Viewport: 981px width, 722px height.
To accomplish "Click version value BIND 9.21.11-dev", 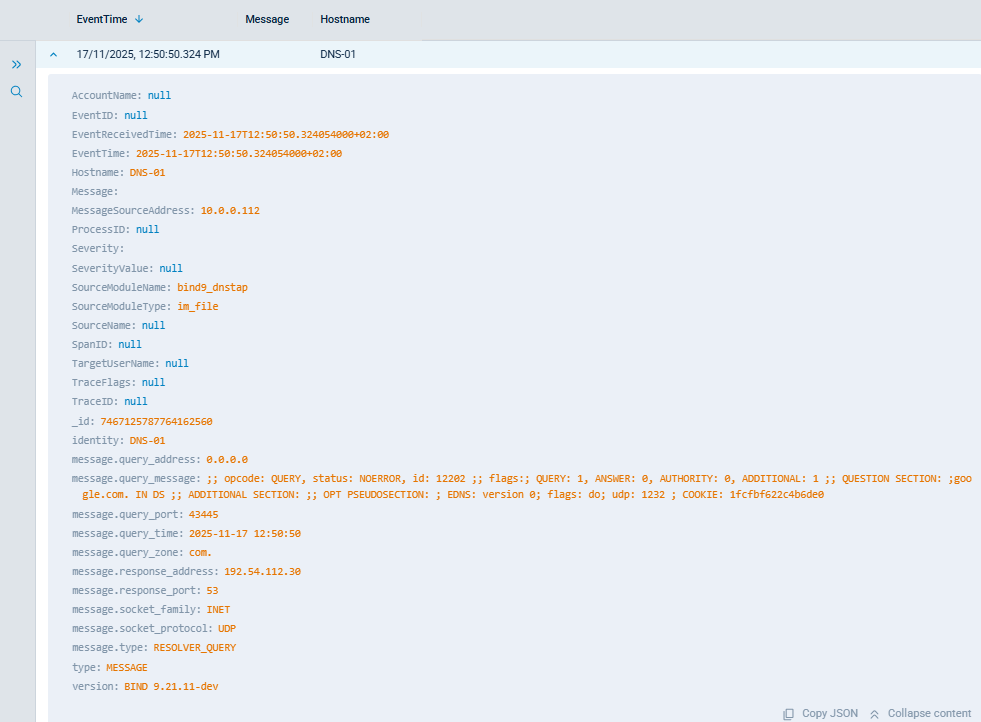I will (171, 686).
